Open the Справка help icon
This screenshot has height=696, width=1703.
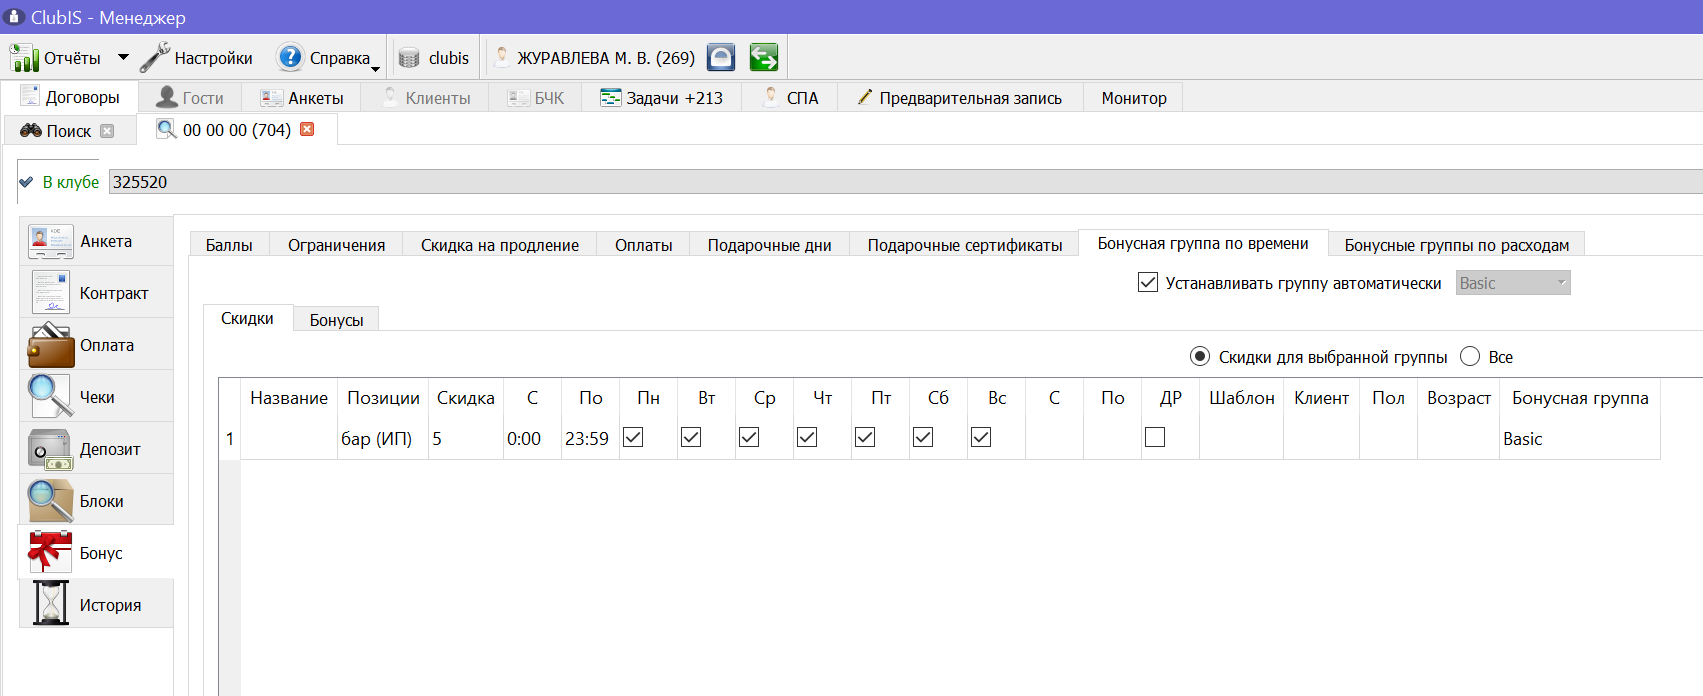pos(290,57)
